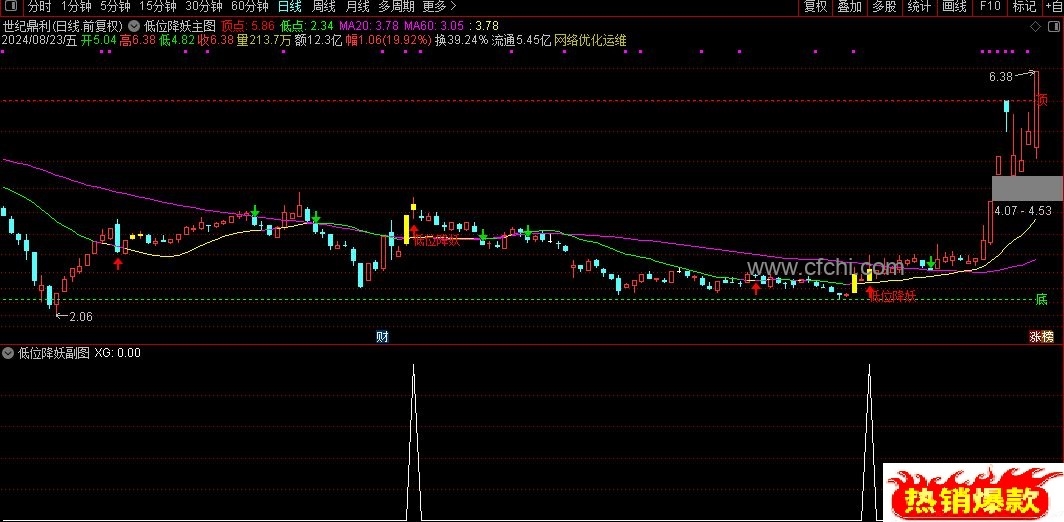Click the 世纪鼎利(日线.前复权) stock title
1064x522 pixels.
[62, 26]
